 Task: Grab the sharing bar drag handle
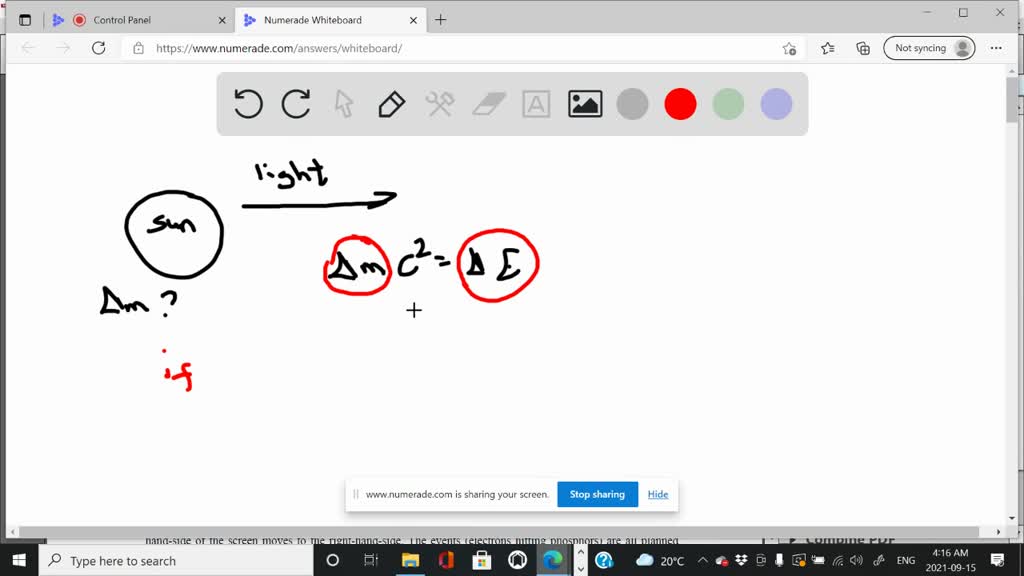(356, 494)
